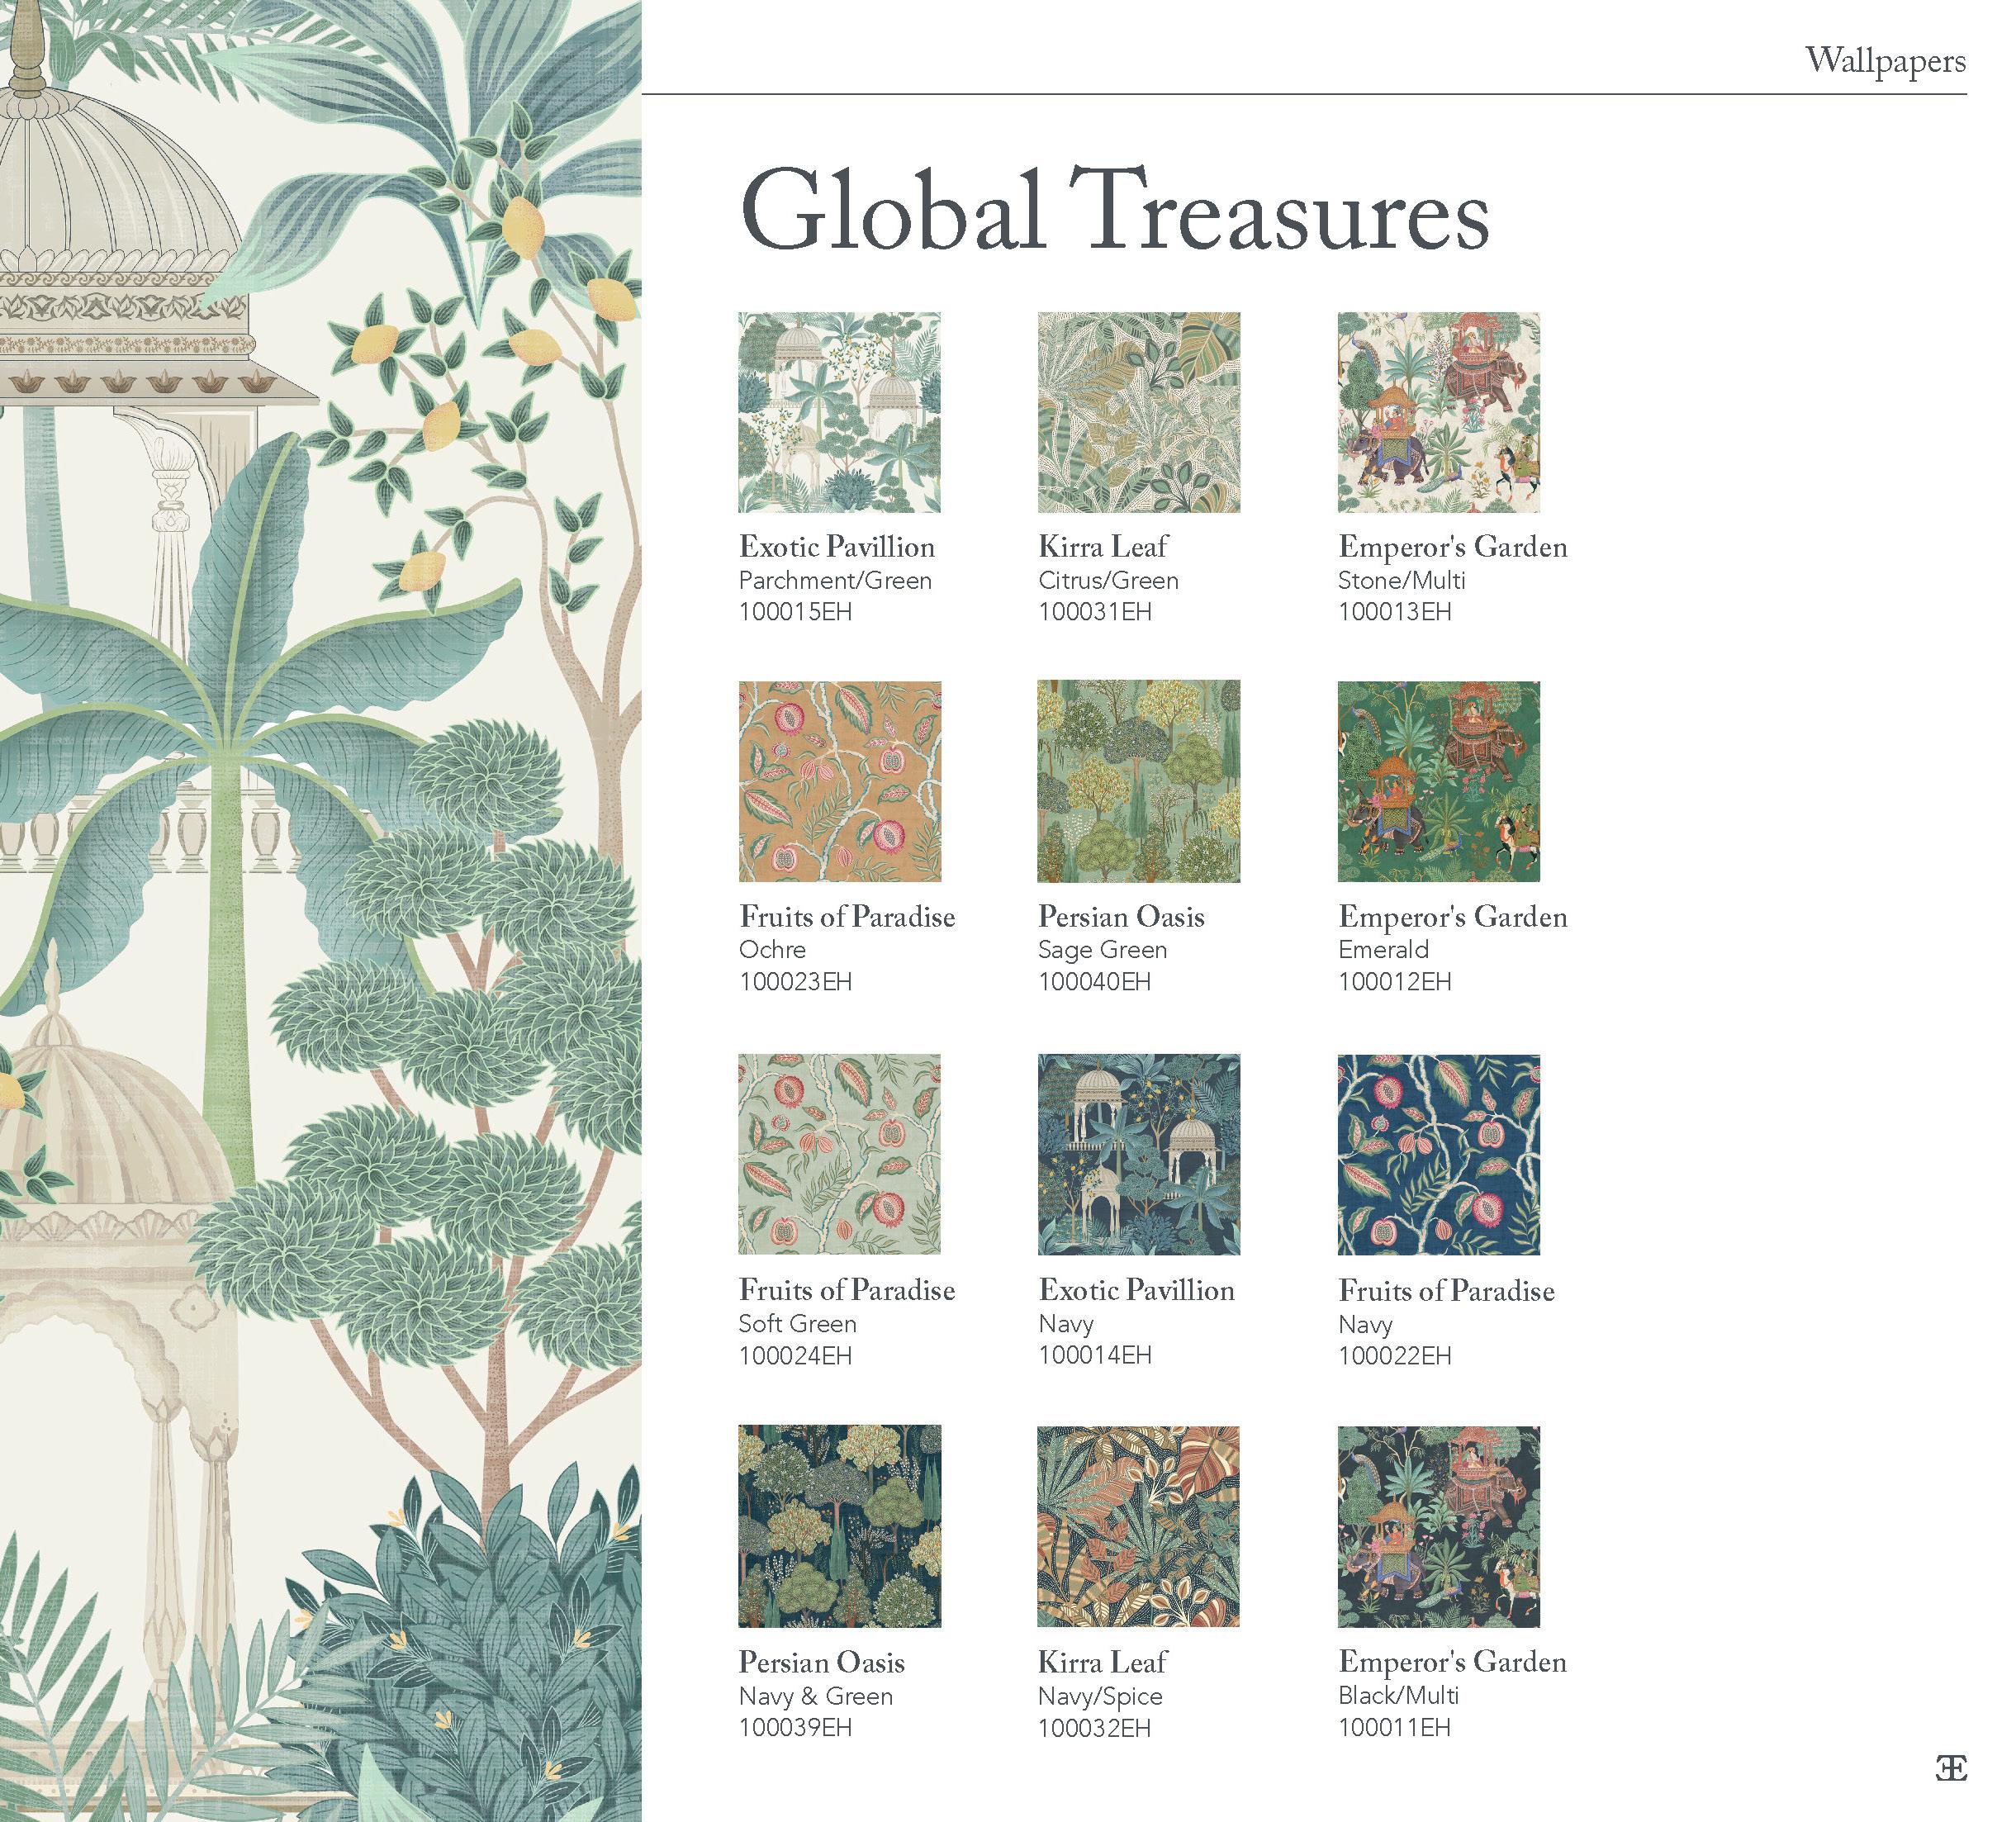Select the Persian Oasis Sage Green swatch
The width and height of the screenshot is (2016, 1822).
1138,781
